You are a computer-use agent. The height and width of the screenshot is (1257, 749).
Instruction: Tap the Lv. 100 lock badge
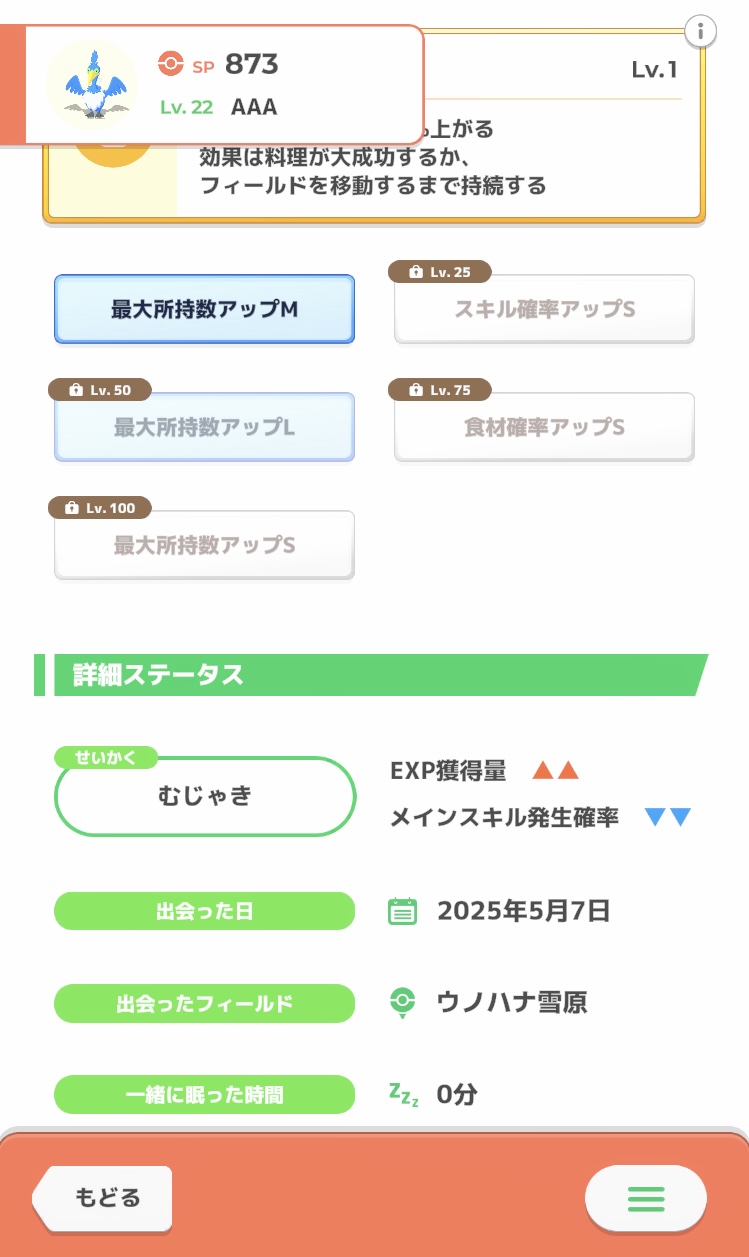click(100, 508)
